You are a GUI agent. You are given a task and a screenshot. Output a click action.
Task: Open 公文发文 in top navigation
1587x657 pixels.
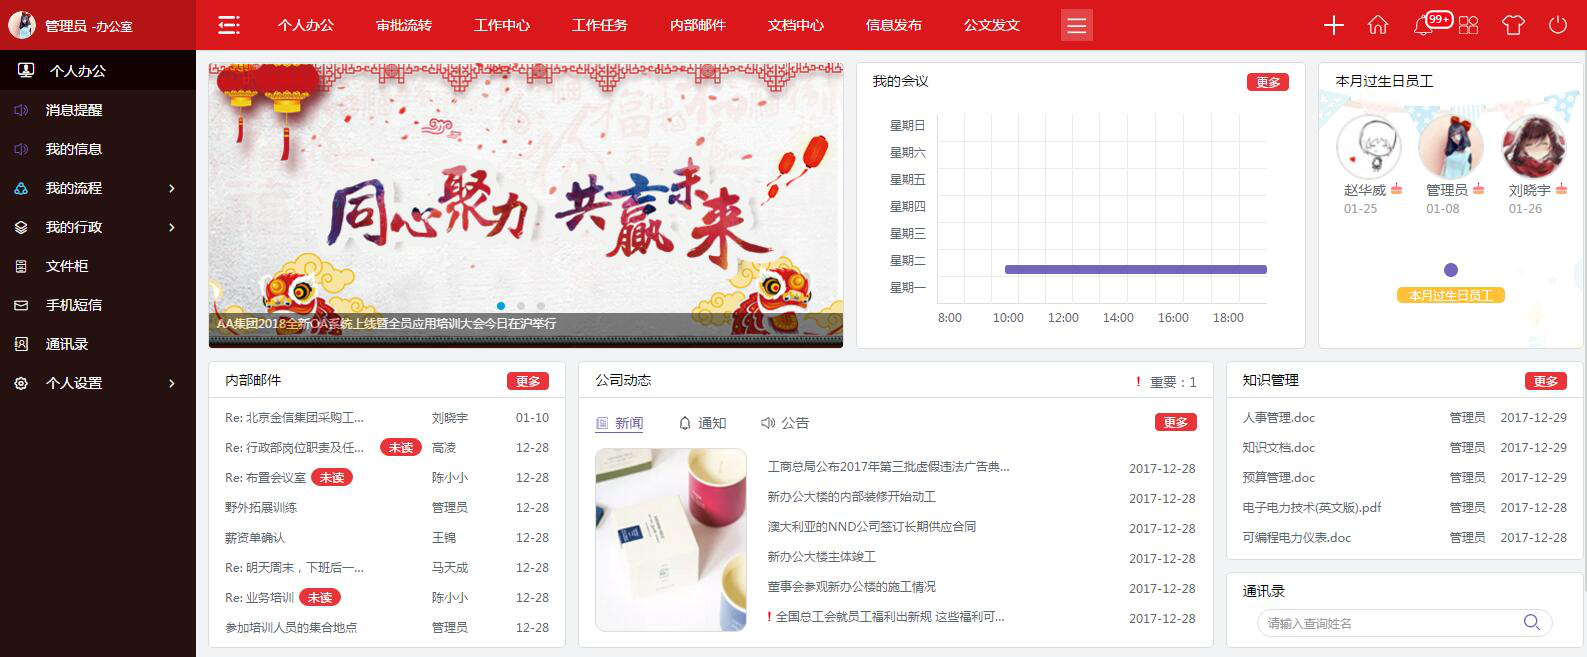pos(992,25)
